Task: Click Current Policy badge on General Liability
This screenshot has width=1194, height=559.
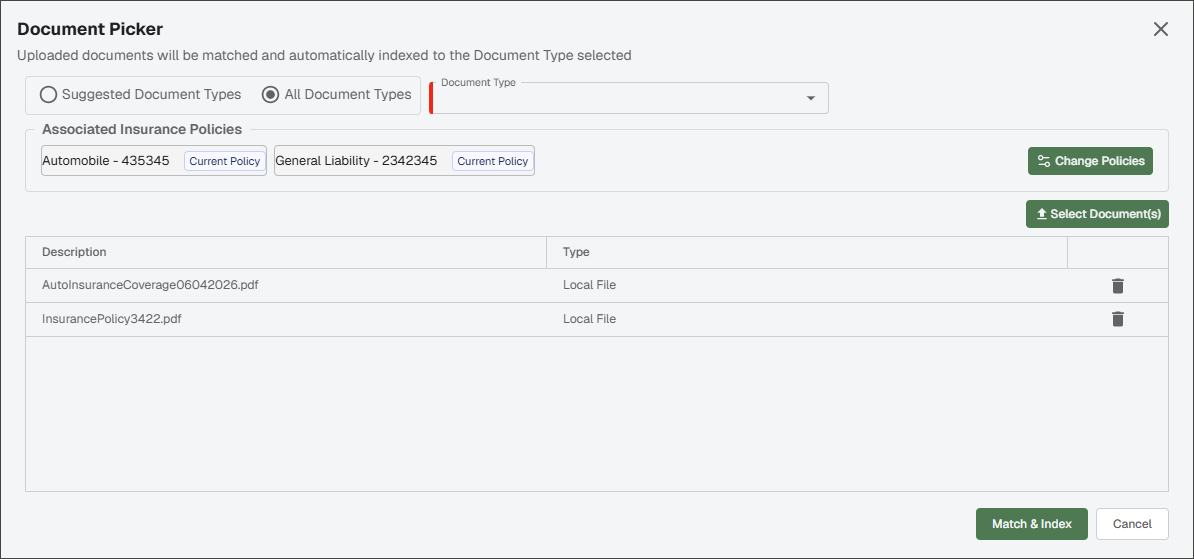Action: tap(493, 161)
